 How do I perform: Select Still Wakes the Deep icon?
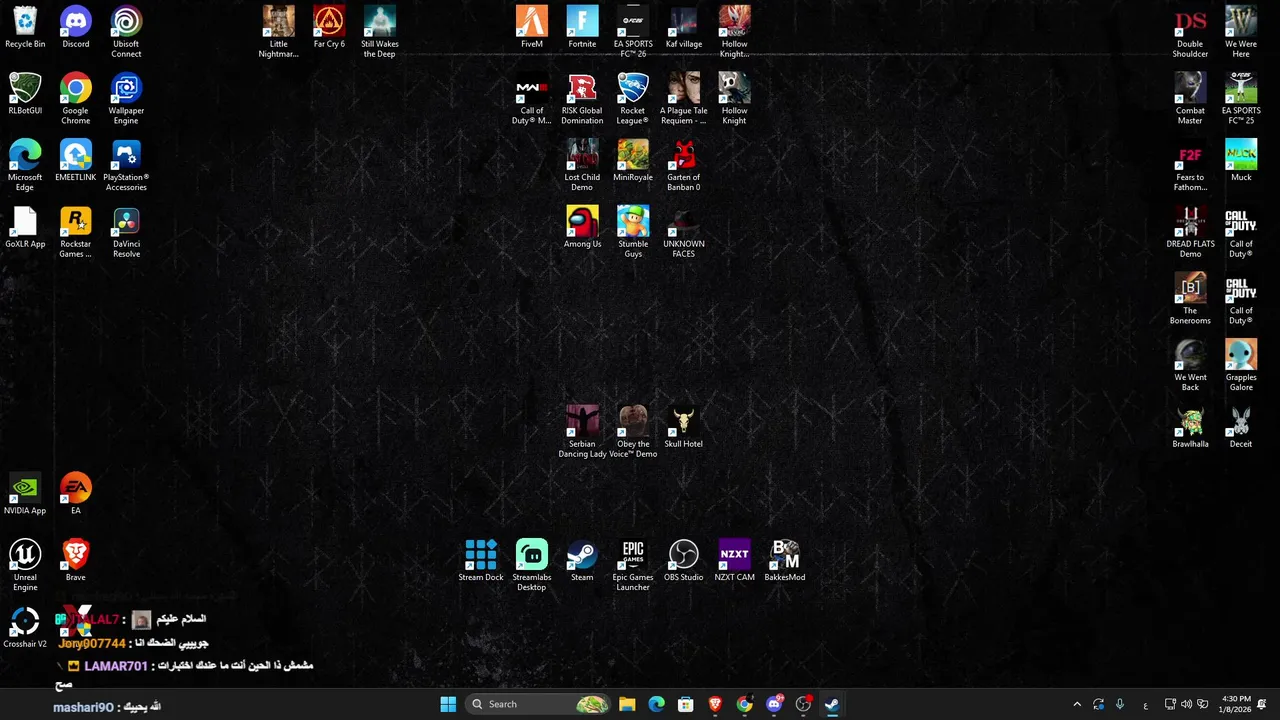(380, 32)
